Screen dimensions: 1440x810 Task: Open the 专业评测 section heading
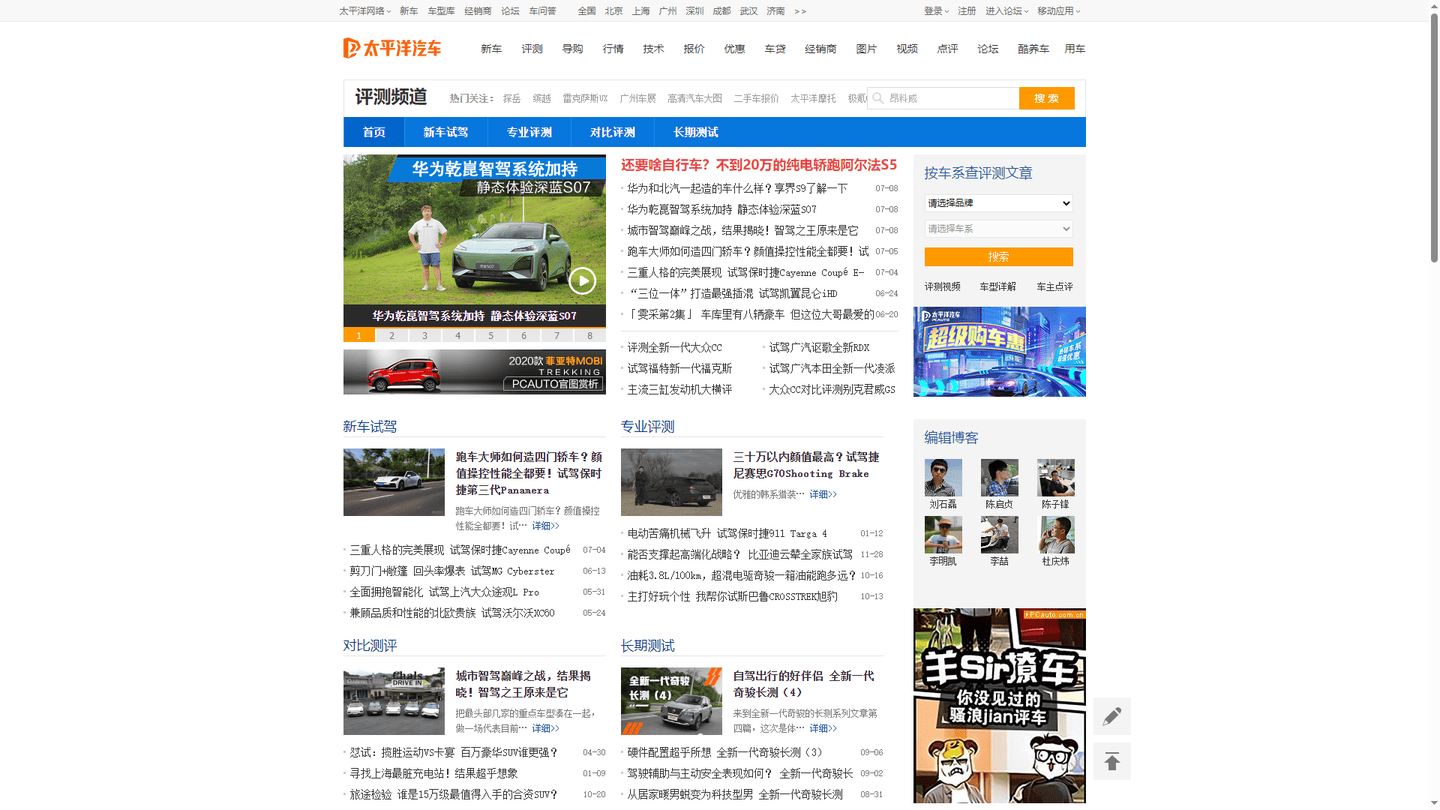(x=648, y=426)
